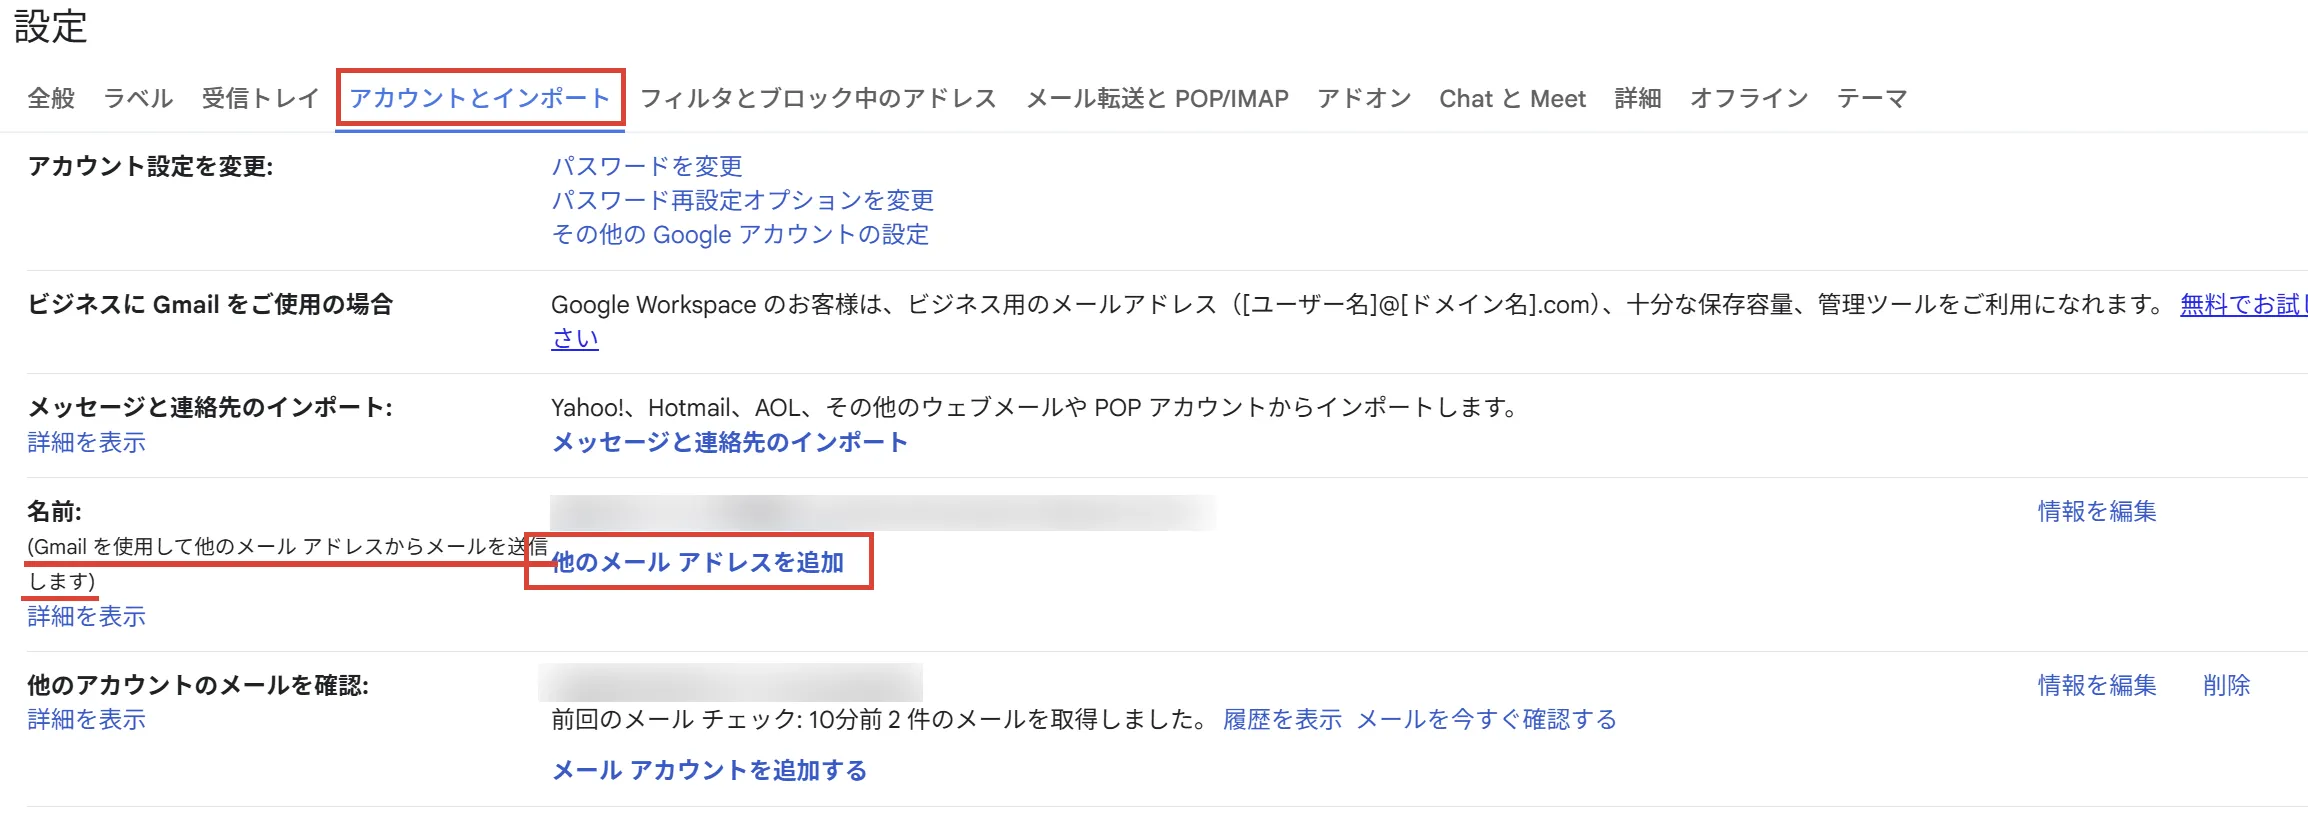Open その他の Google アカウントの設定
This screenshot has height=815, width=2308.
pos(740,234)
